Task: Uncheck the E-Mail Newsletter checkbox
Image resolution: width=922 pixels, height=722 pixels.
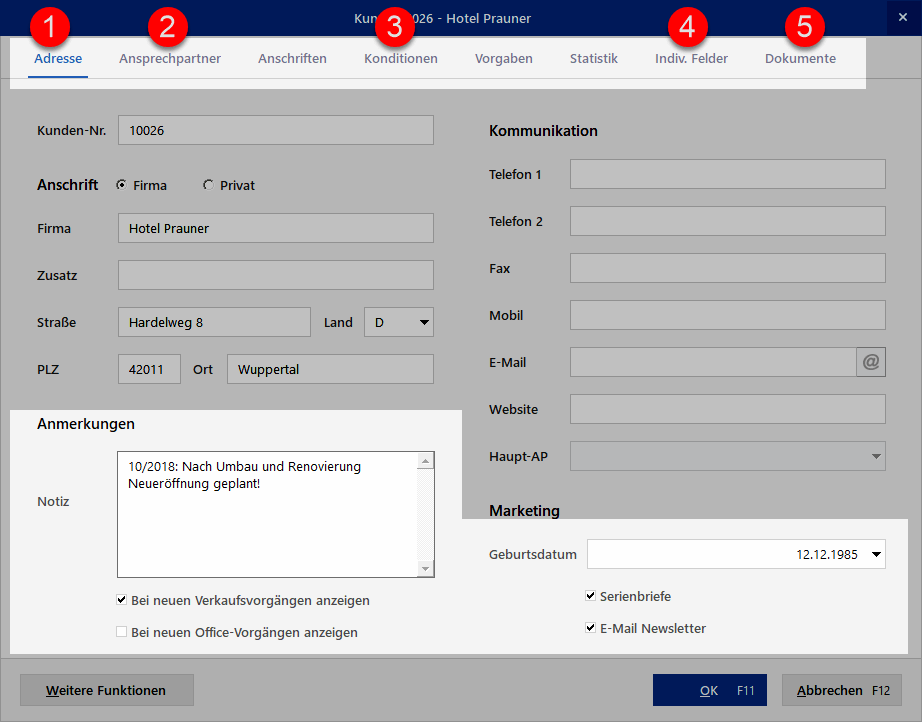Action: pos(590,628)
